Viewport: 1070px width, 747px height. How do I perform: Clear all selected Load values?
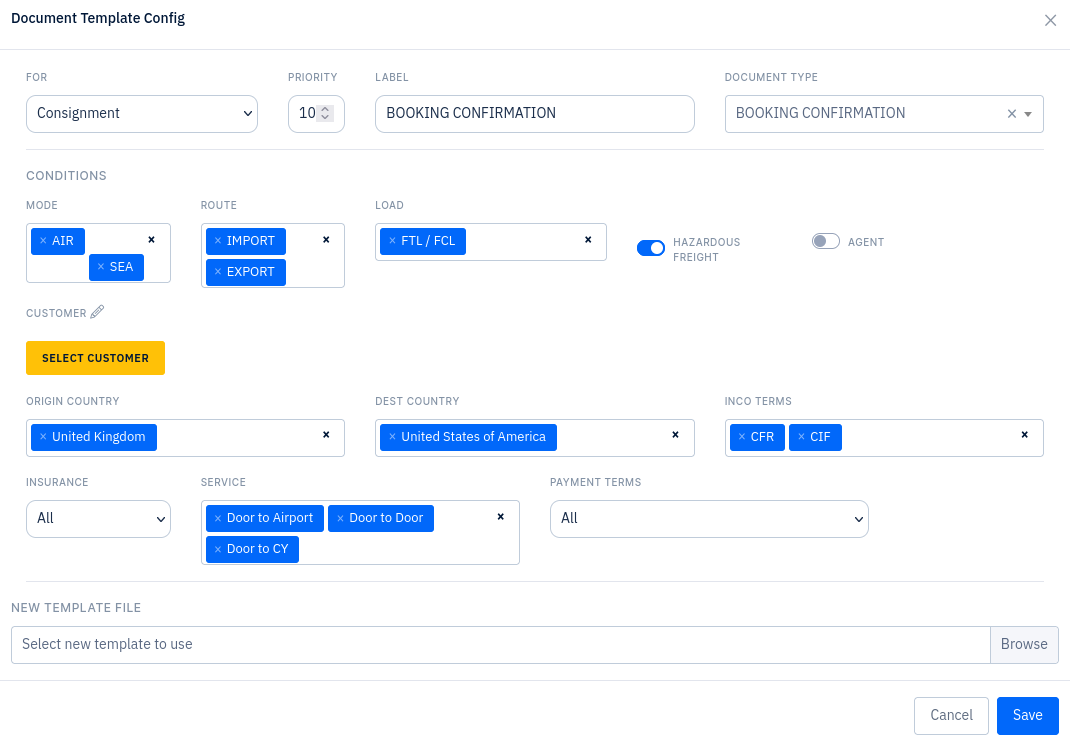[588, 240]
